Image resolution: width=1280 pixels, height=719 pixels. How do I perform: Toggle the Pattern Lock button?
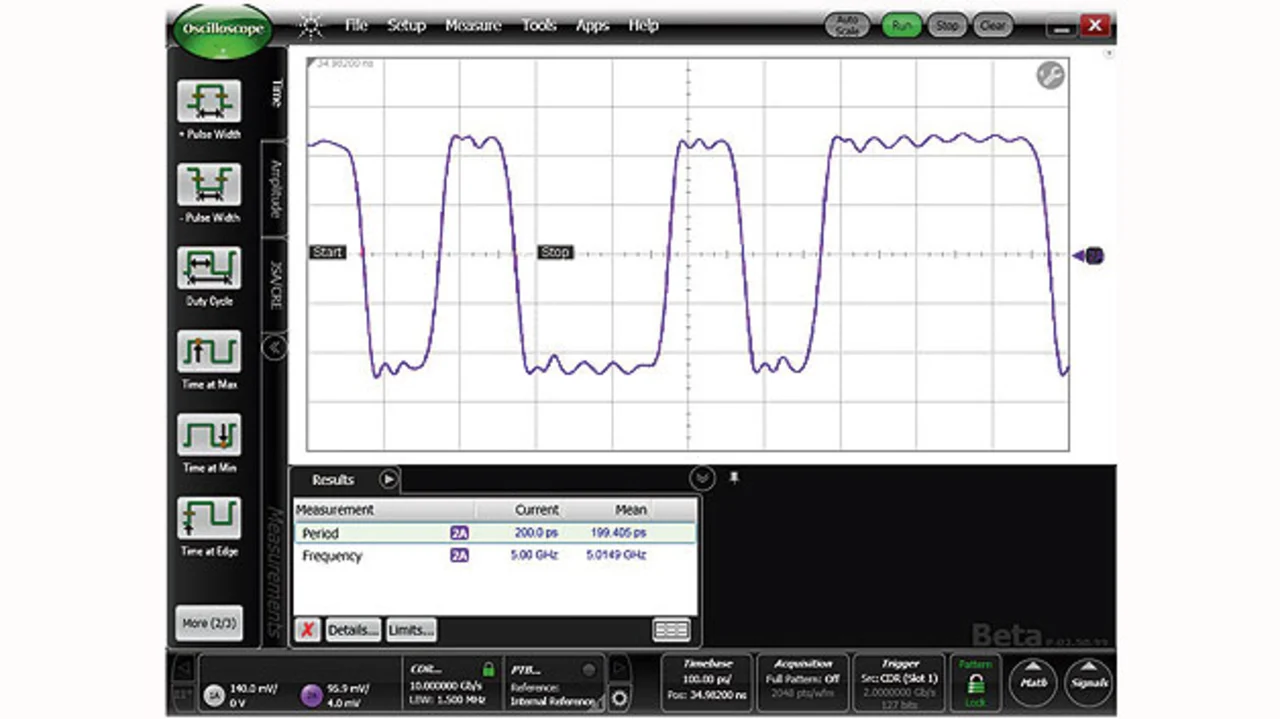[x=975, y=682]
